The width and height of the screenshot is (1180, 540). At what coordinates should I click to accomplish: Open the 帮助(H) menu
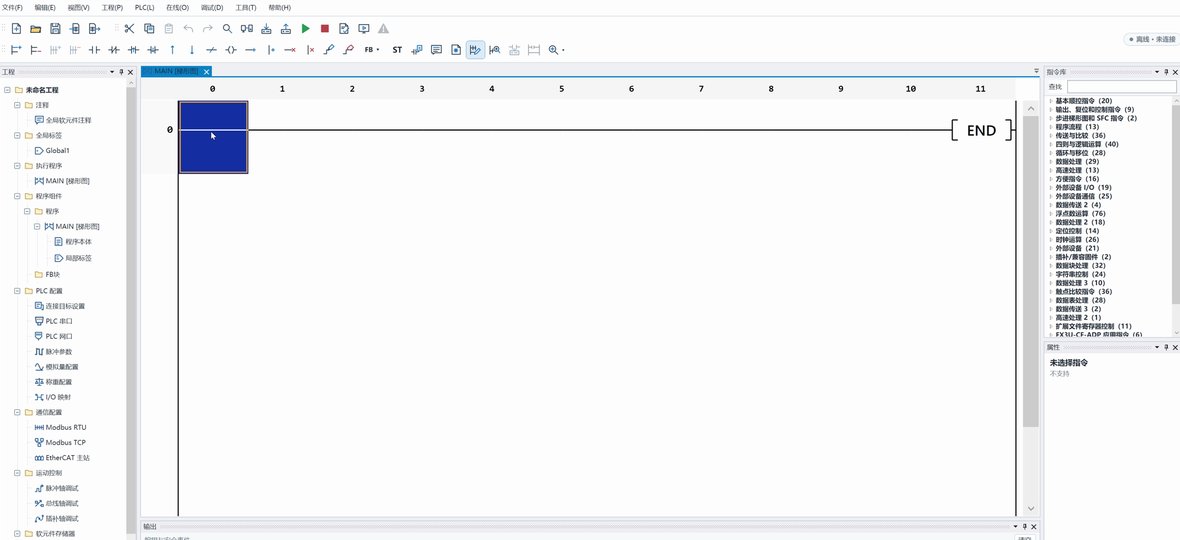(x=279, y=7)
